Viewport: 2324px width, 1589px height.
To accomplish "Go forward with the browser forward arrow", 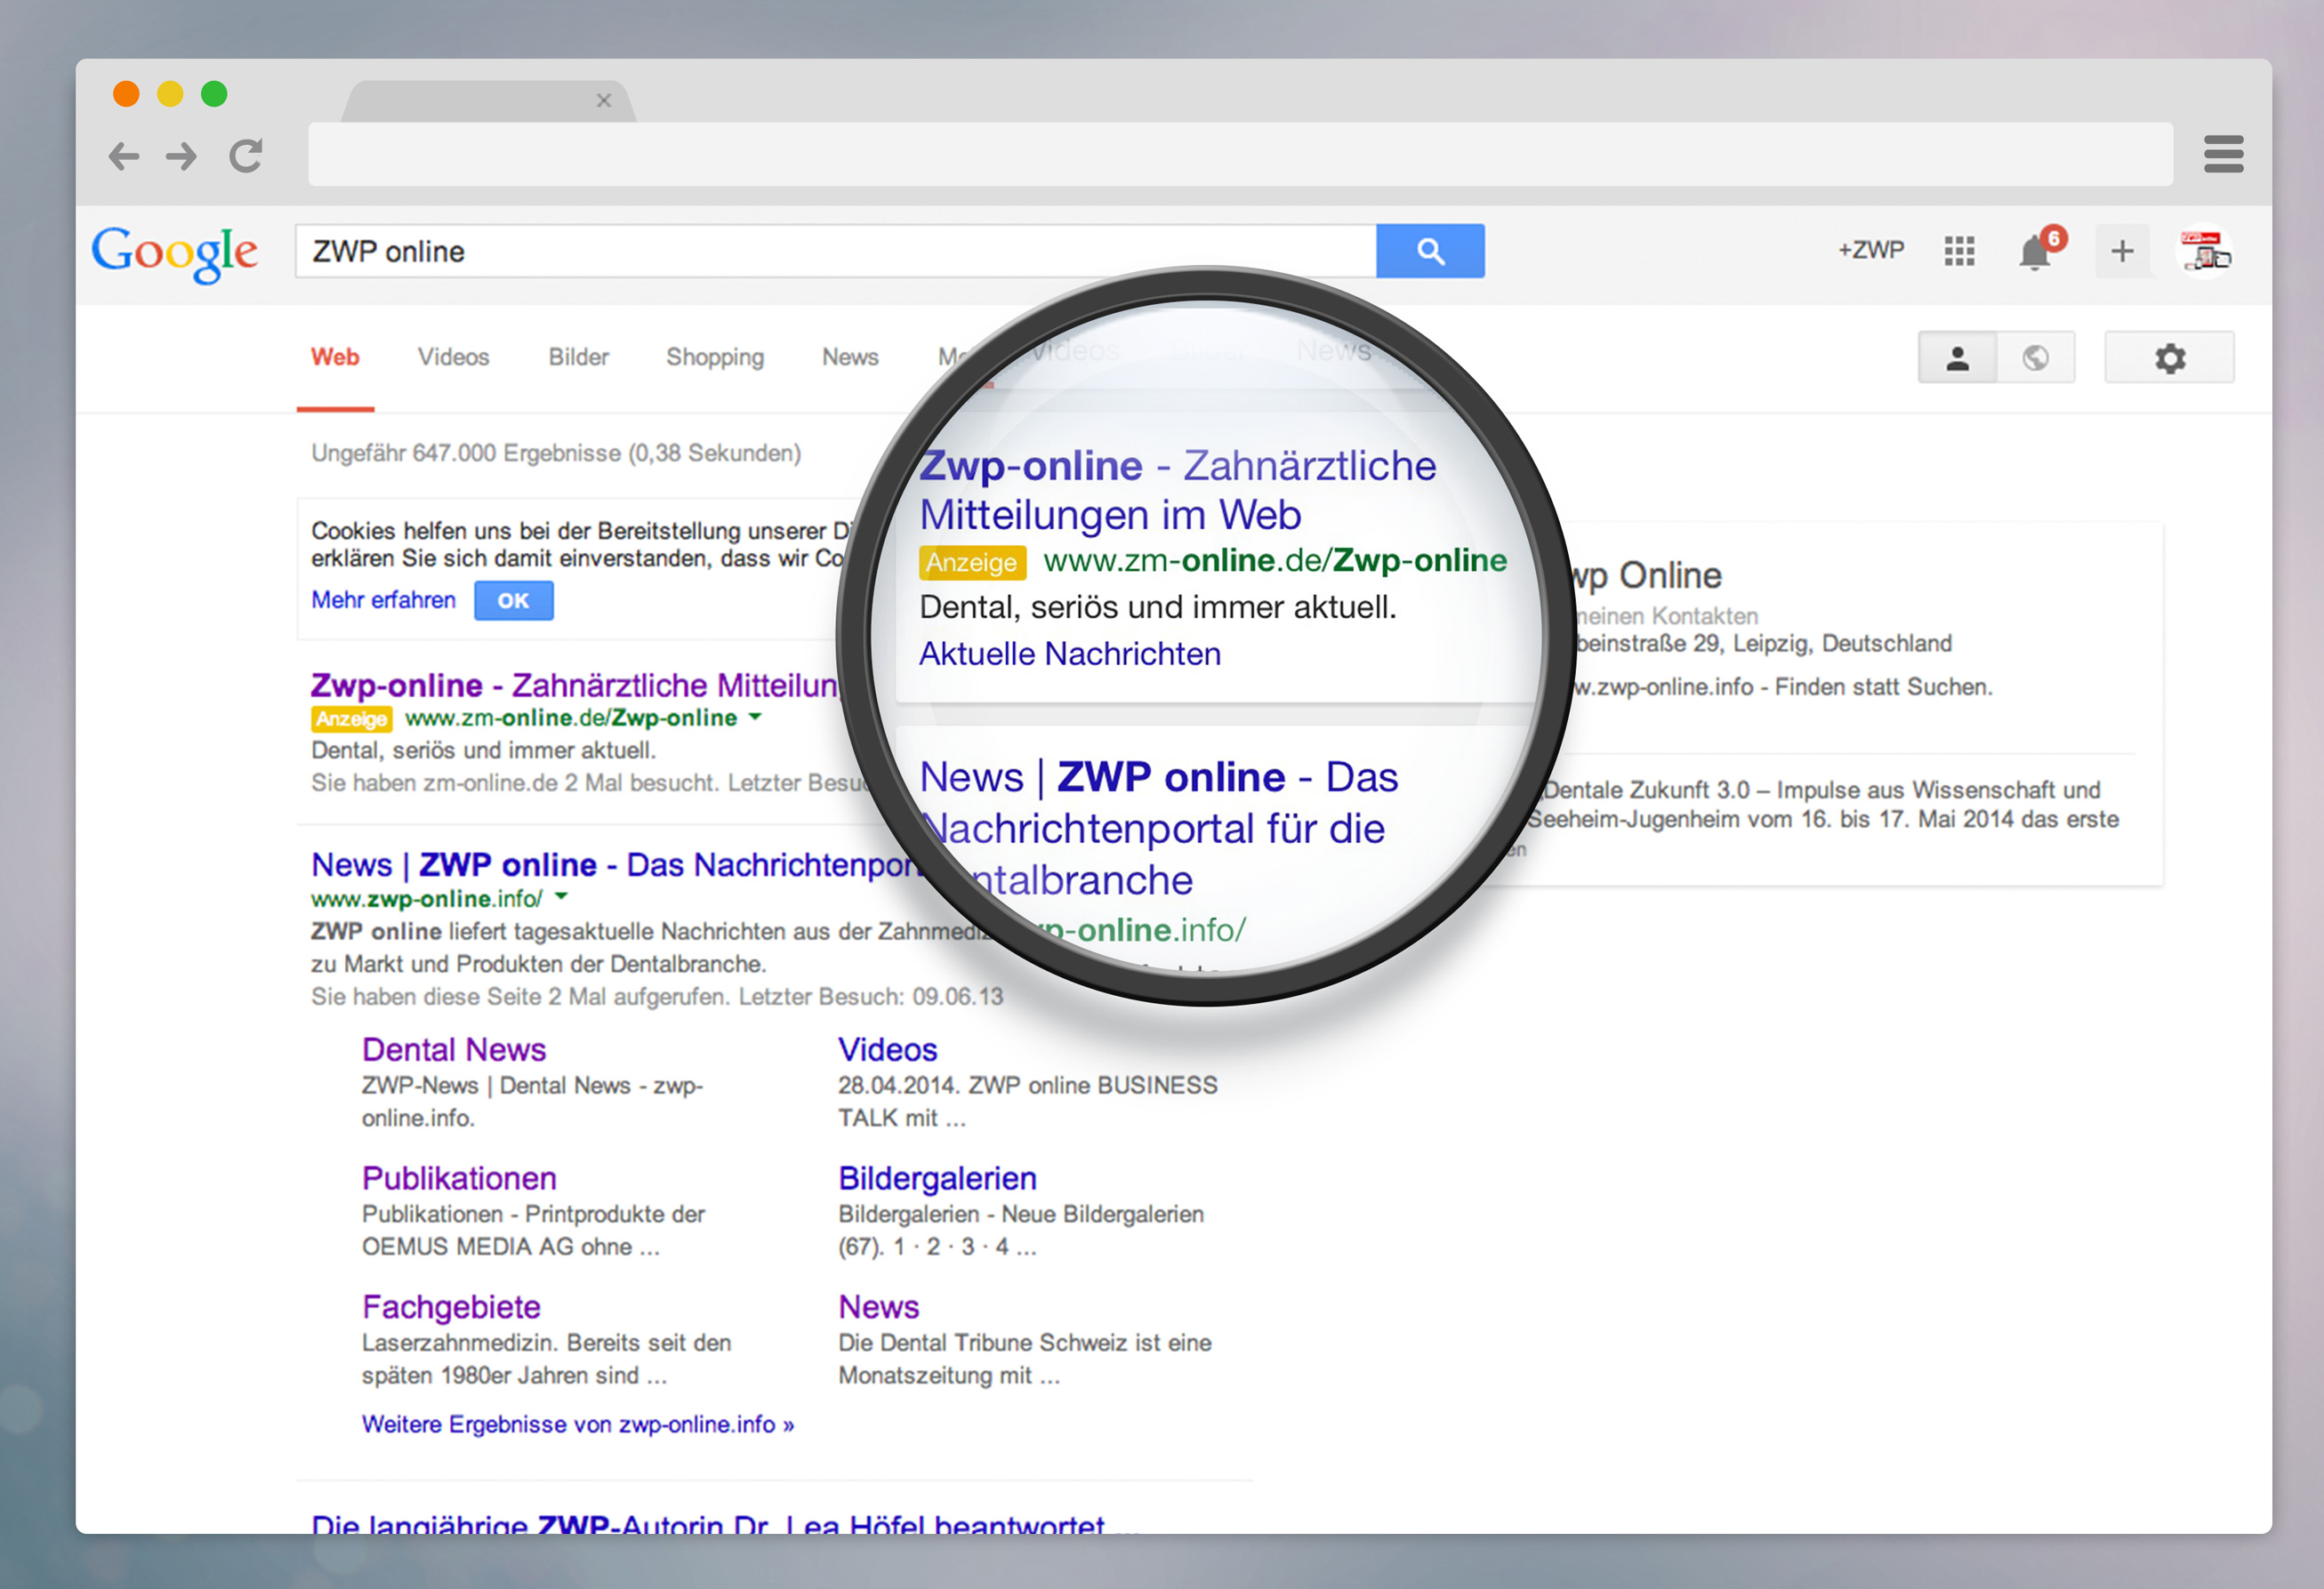I will click(182, 156).
